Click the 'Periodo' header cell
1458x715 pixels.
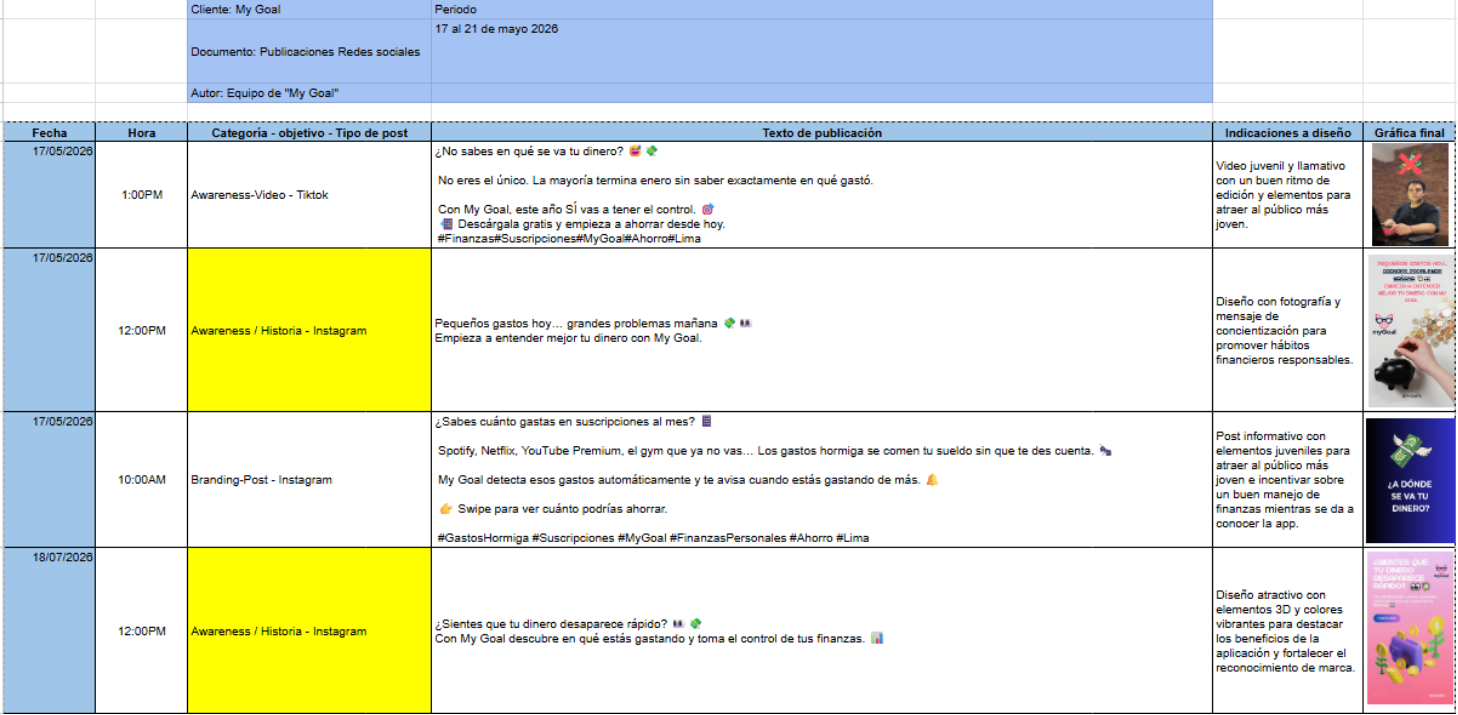pyautogui.click(x=822, y=9)
